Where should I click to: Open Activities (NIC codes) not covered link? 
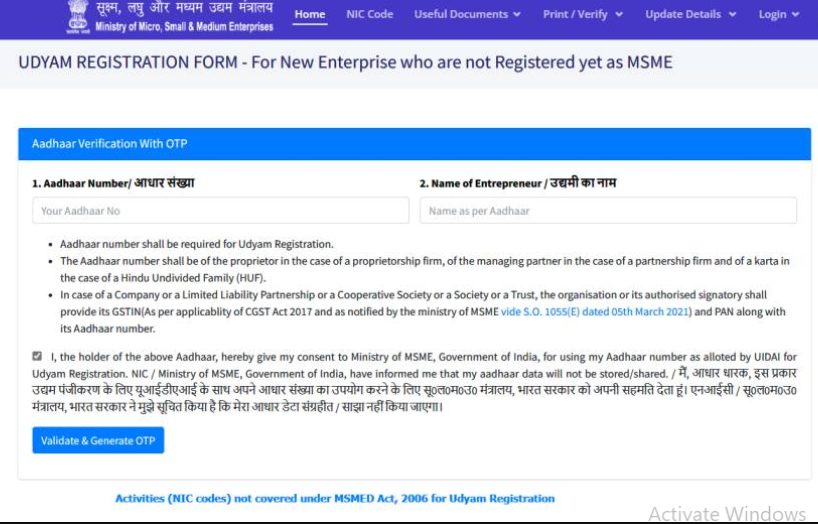[x=334, y=498]
